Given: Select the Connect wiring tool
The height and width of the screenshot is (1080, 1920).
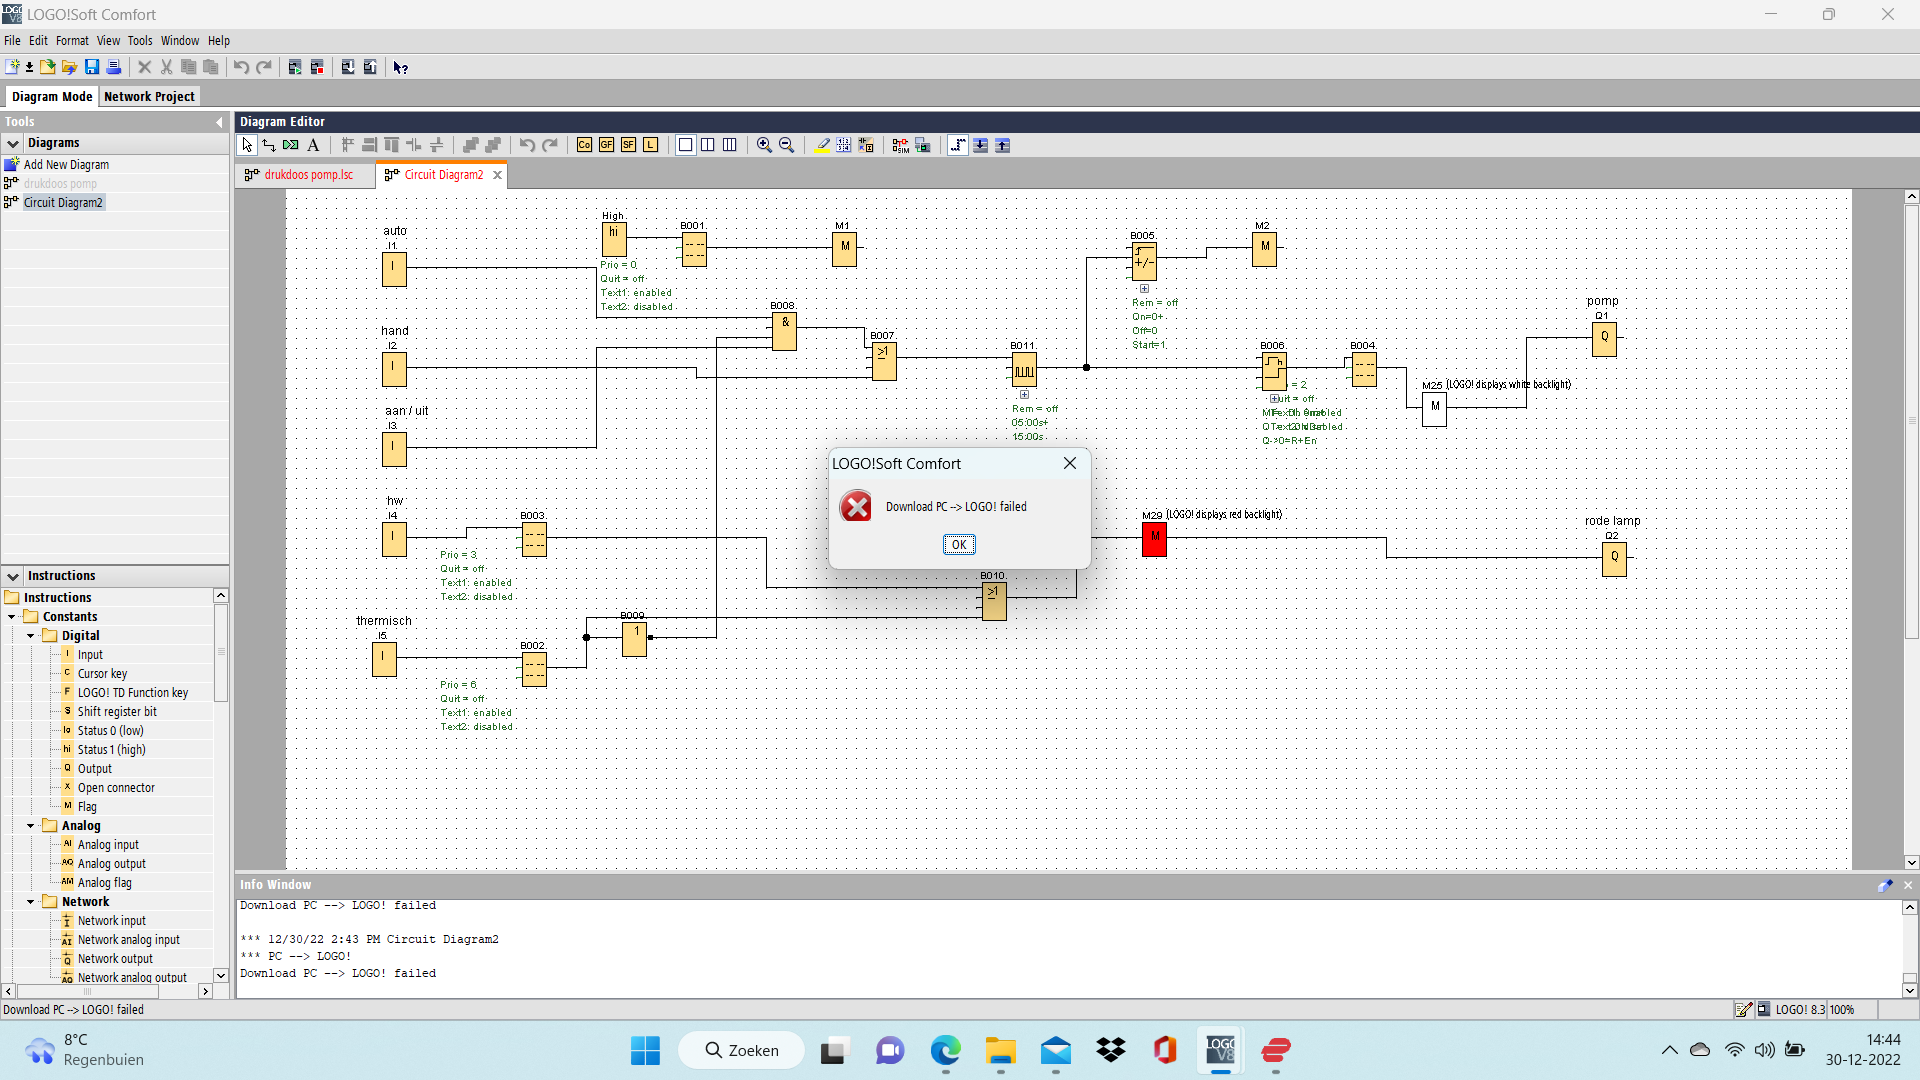Looking at the screenshot, I should click(269, 145).
